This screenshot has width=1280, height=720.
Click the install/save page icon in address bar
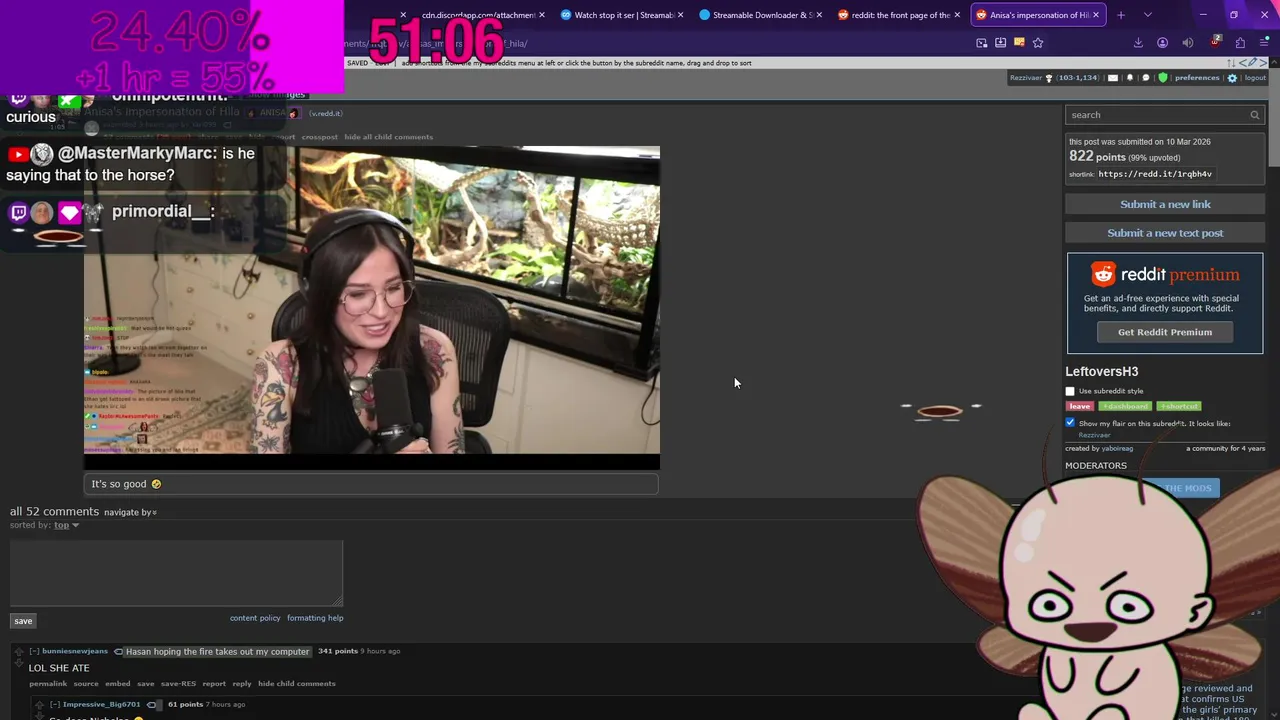click(x=1000, y=43)
